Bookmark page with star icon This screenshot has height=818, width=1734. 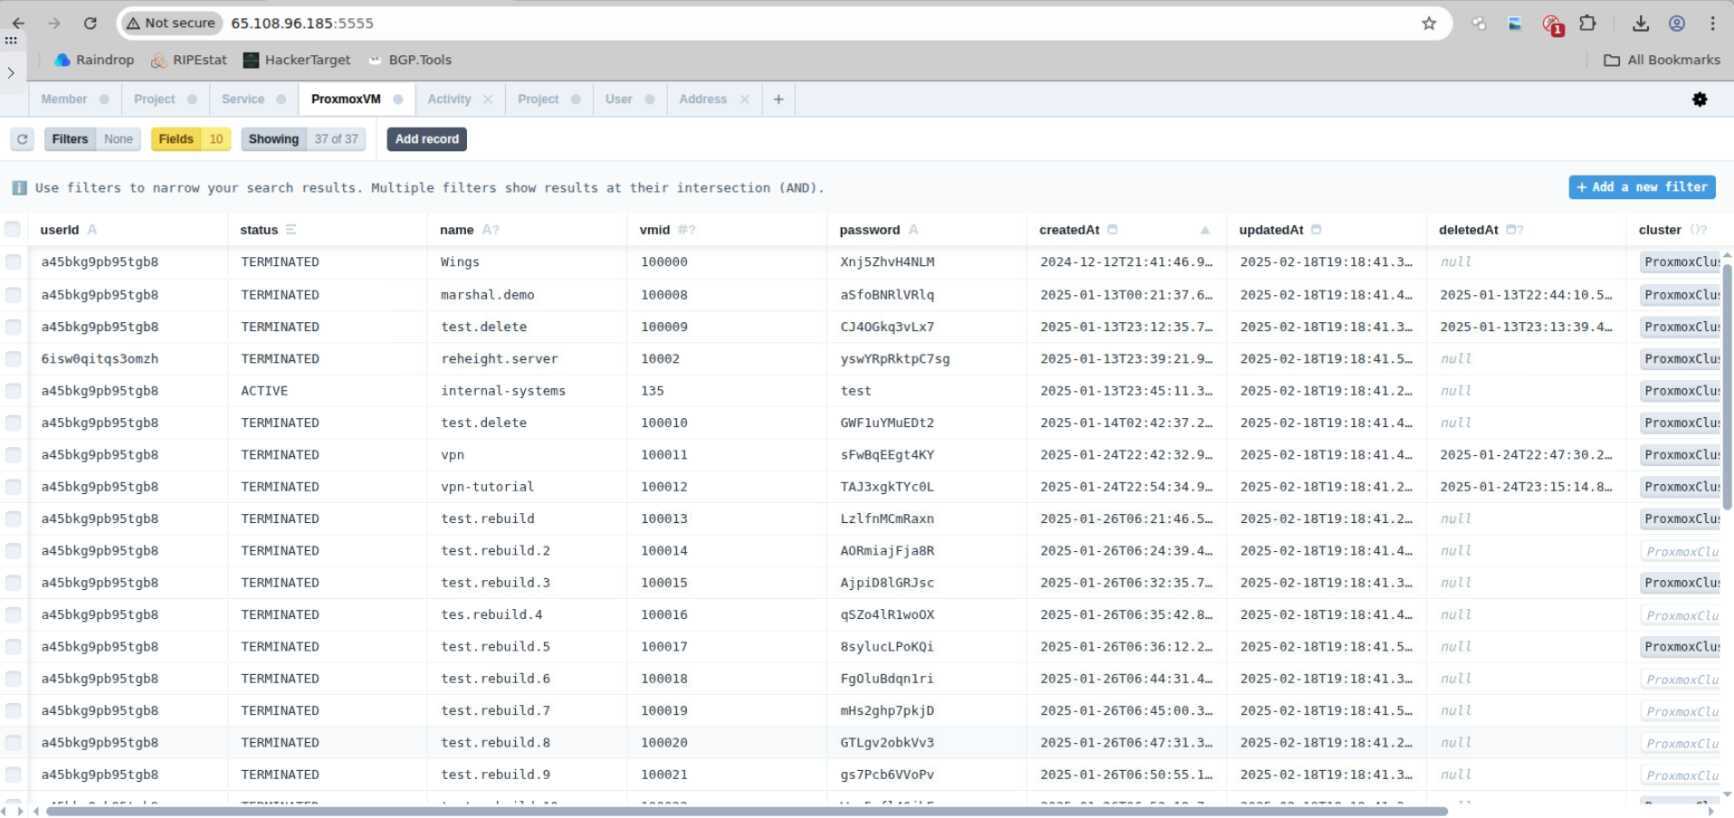(1428, 23)
